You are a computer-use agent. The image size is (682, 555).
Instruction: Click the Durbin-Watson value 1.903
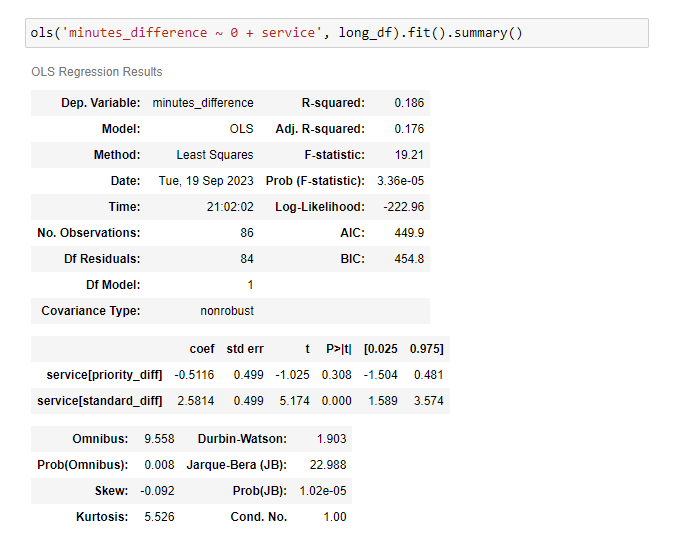331,439
